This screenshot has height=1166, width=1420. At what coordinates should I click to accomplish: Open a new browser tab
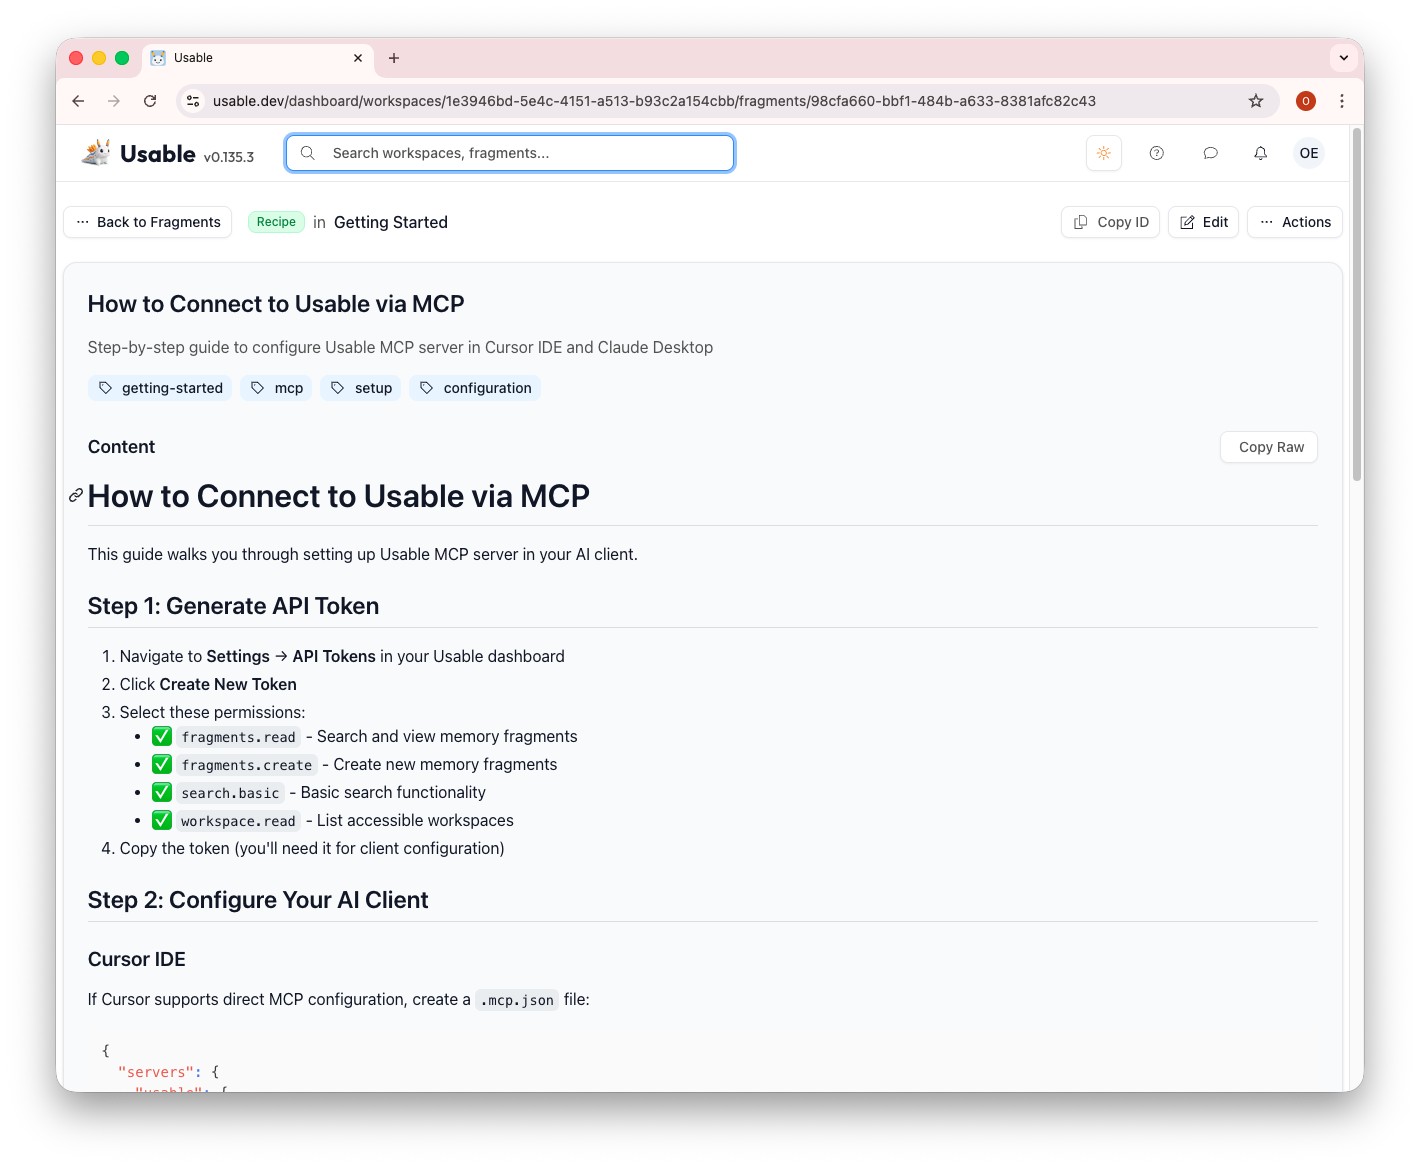394,58
